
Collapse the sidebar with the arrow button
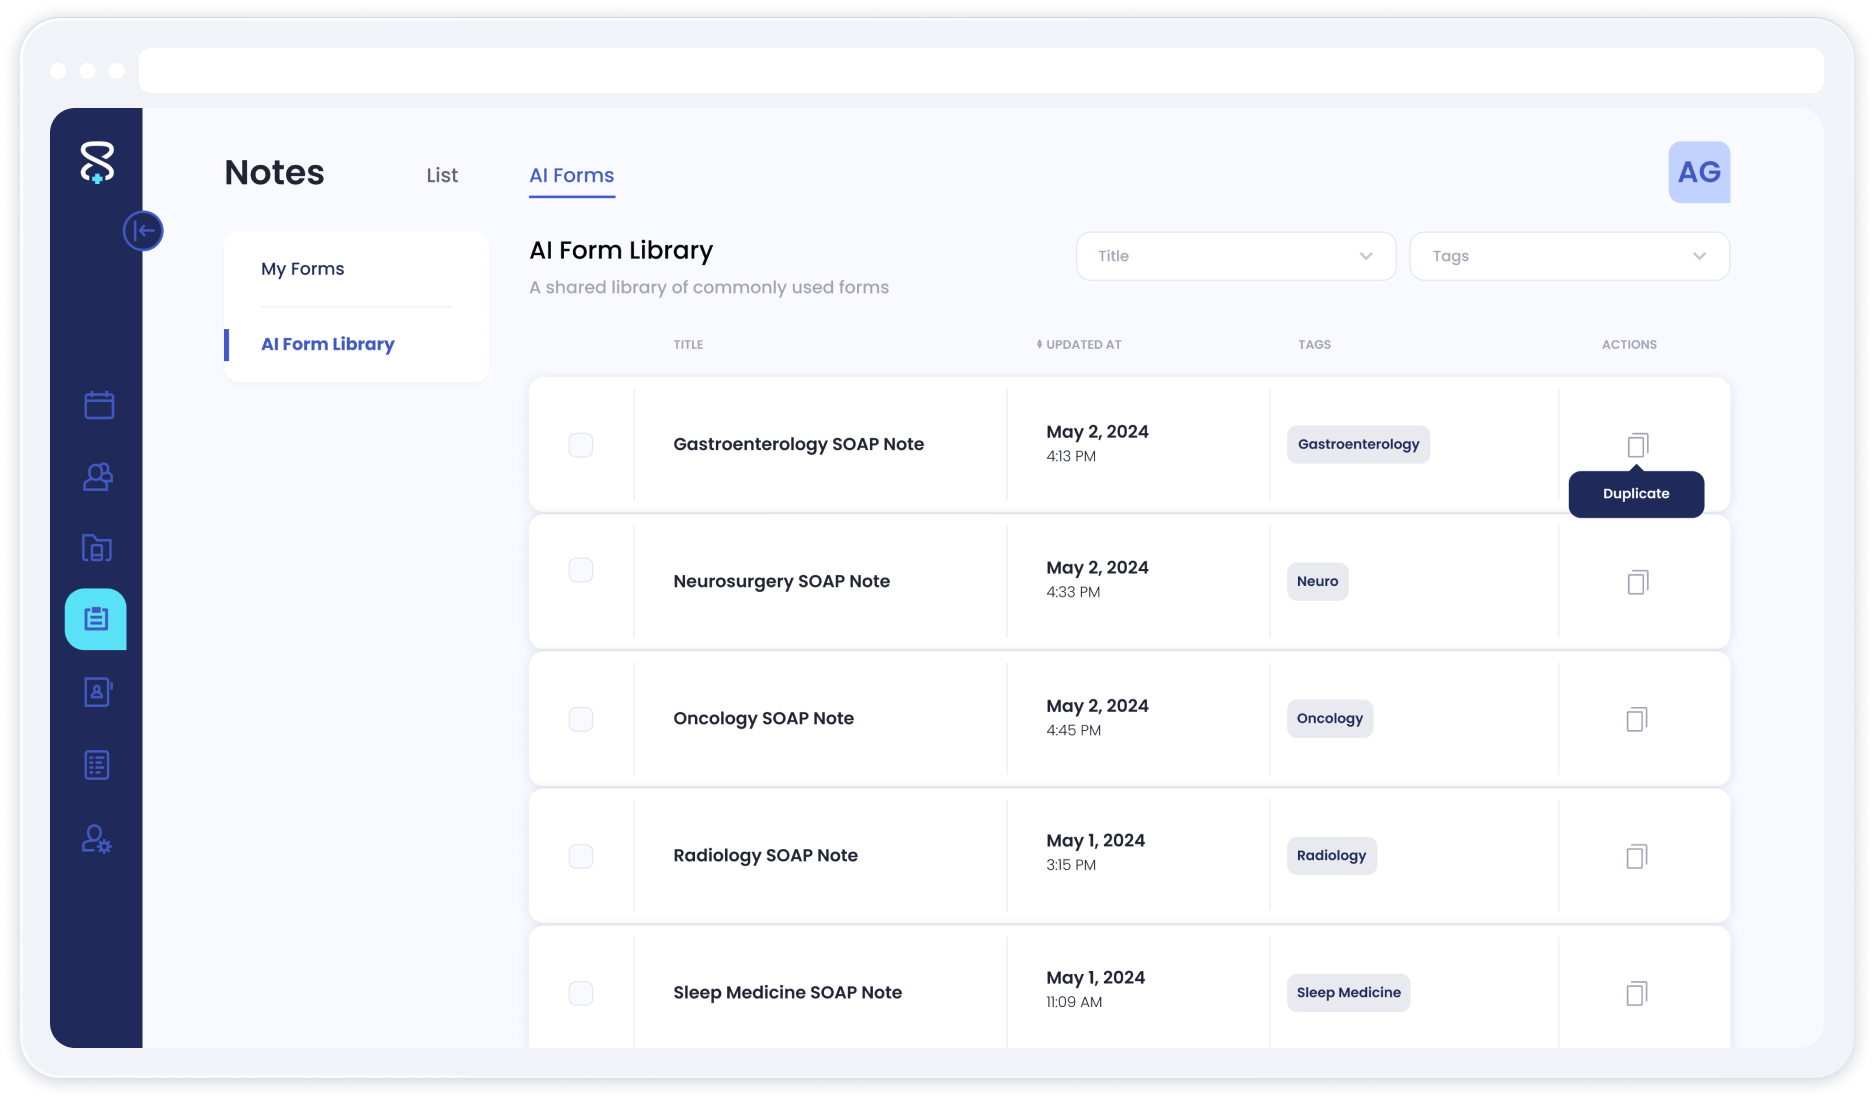coord(143,231)
